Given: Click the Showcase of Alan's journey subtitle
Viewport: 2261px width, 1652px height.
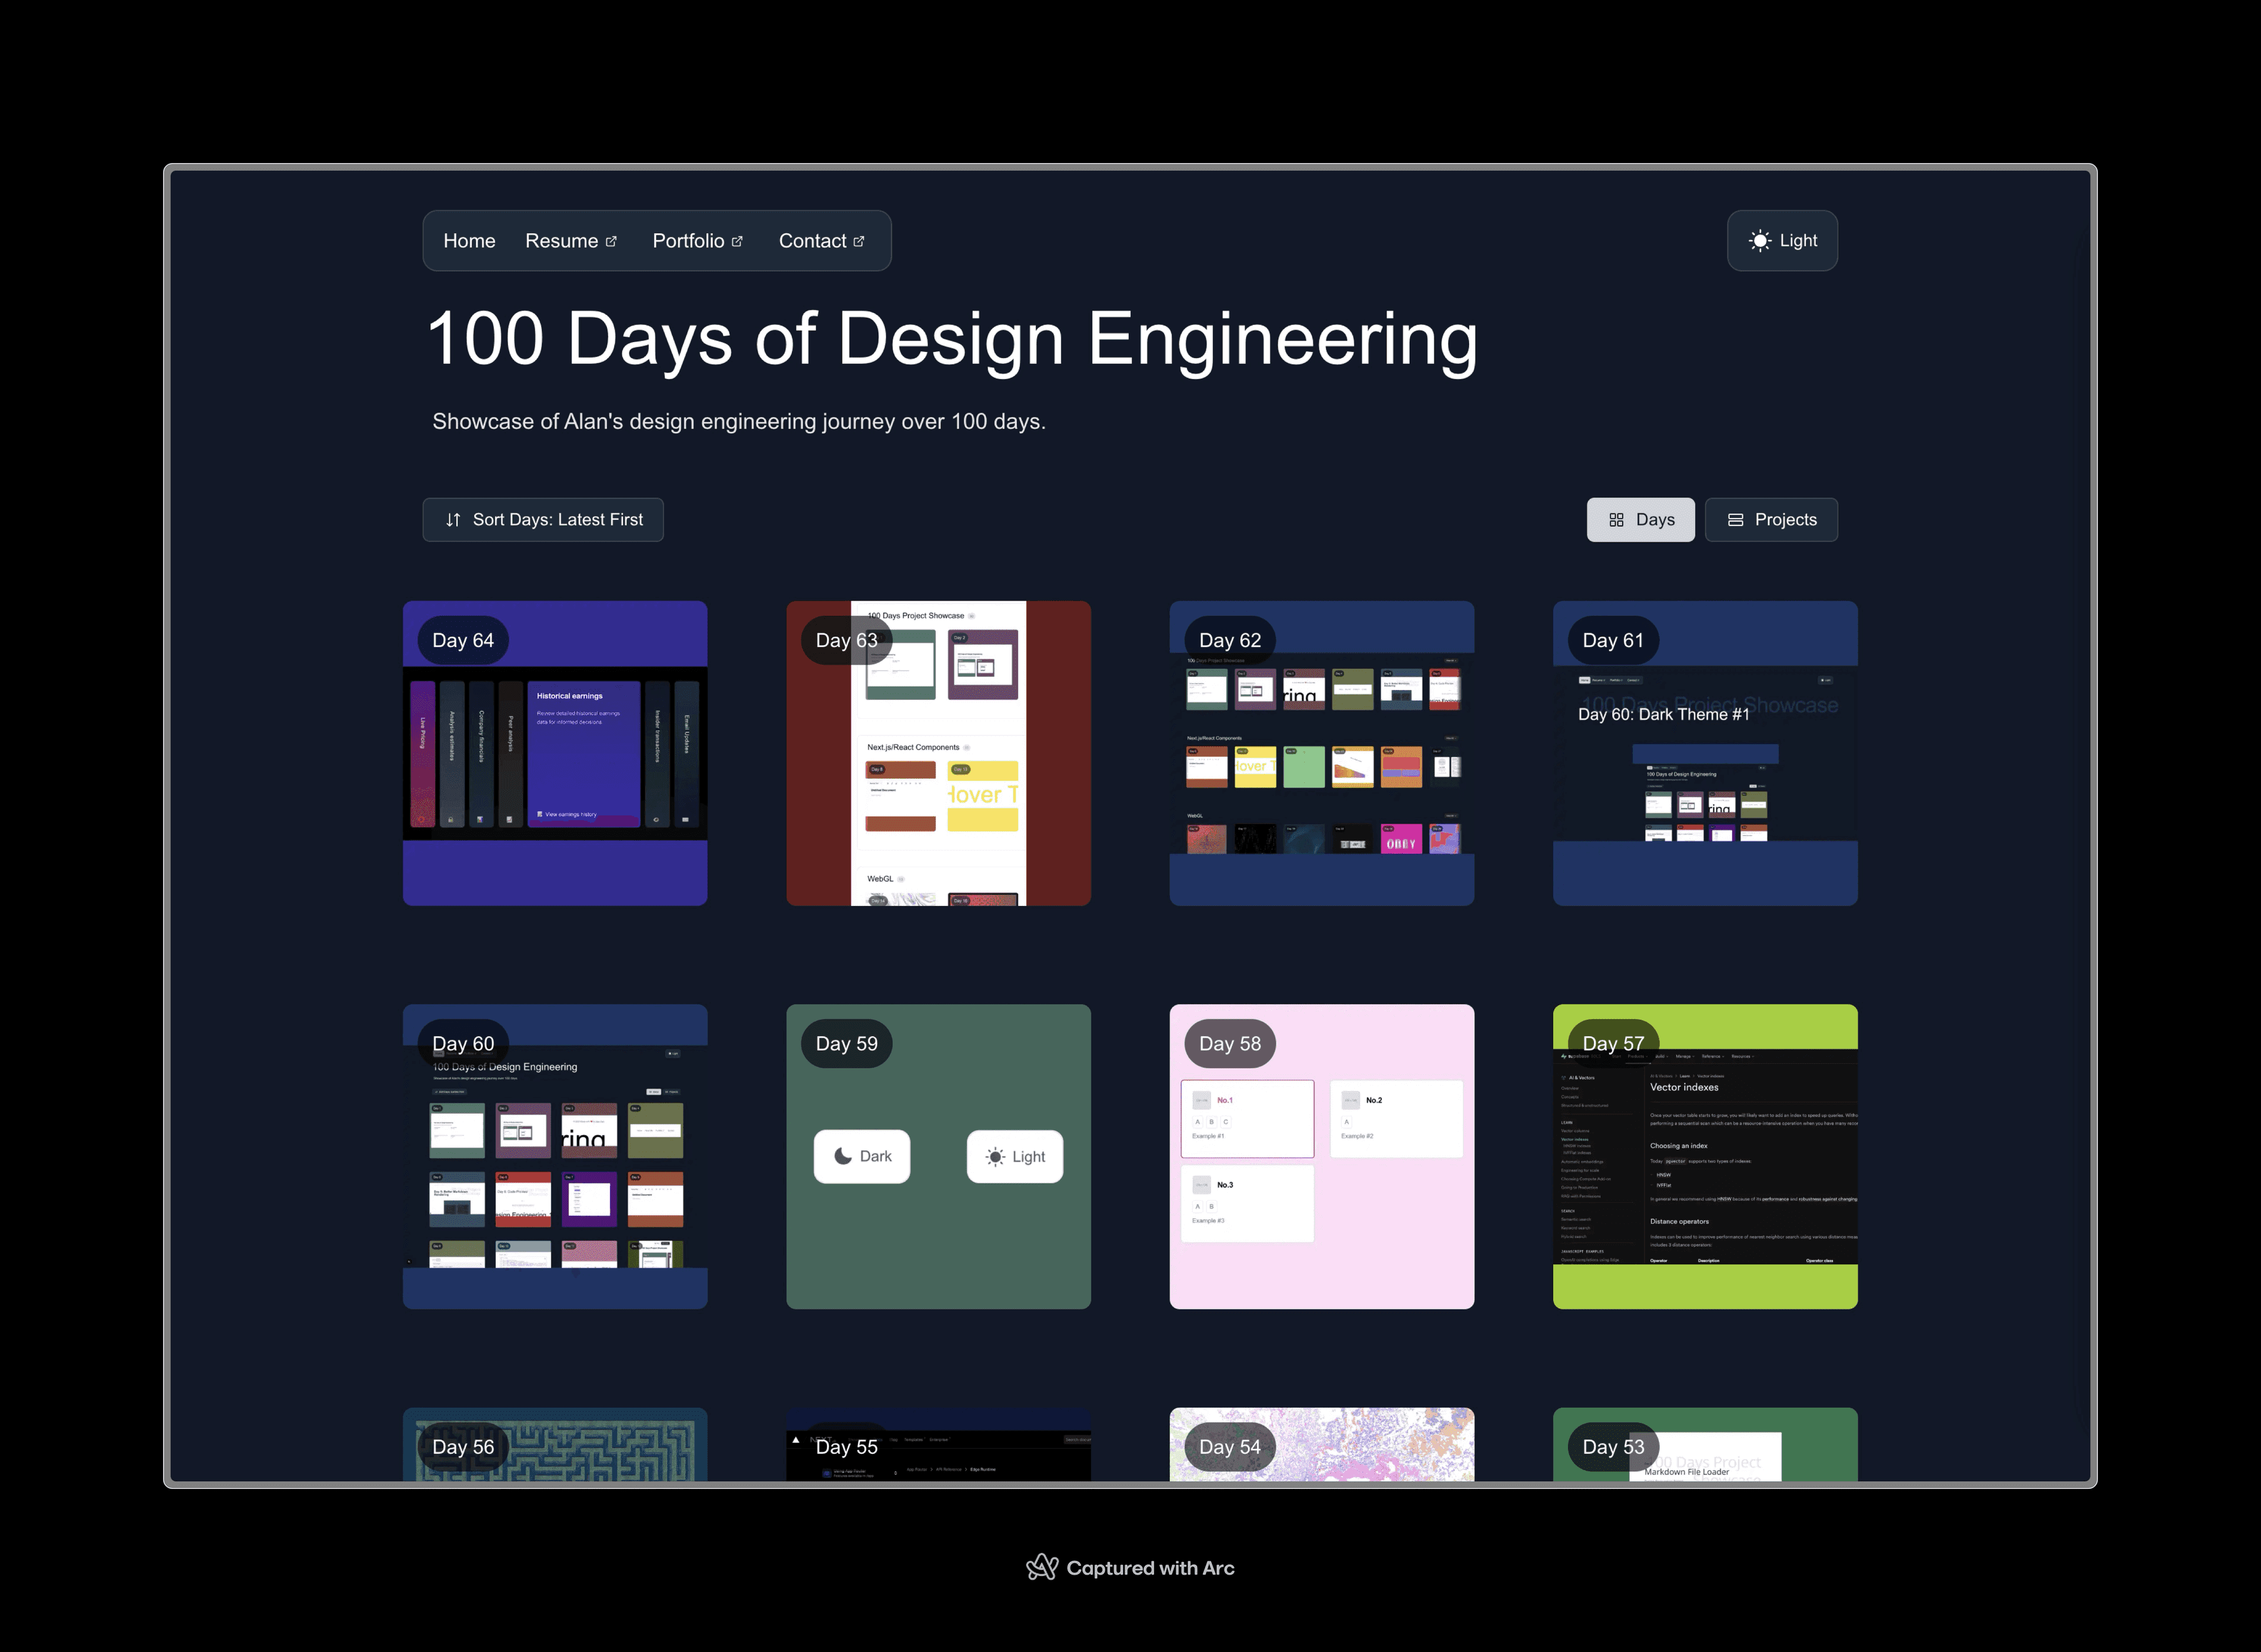Looking at the screenshot, I should click(739, 422).
